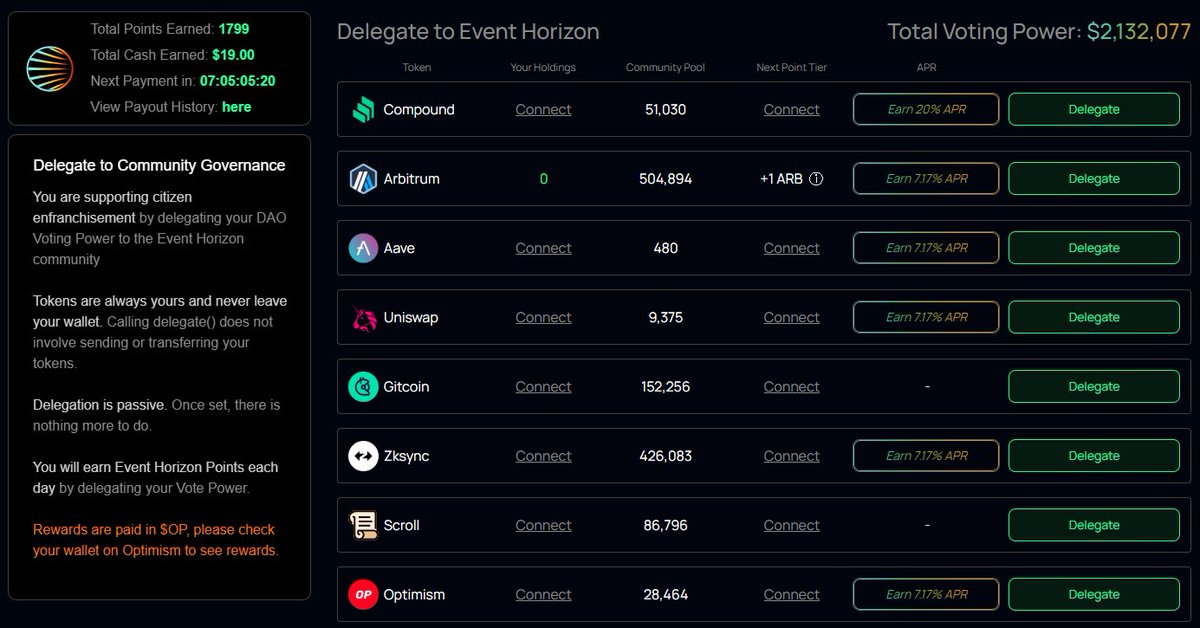
Task: Click the +1 ARB next tier text
Action: (x=781, y=179)
